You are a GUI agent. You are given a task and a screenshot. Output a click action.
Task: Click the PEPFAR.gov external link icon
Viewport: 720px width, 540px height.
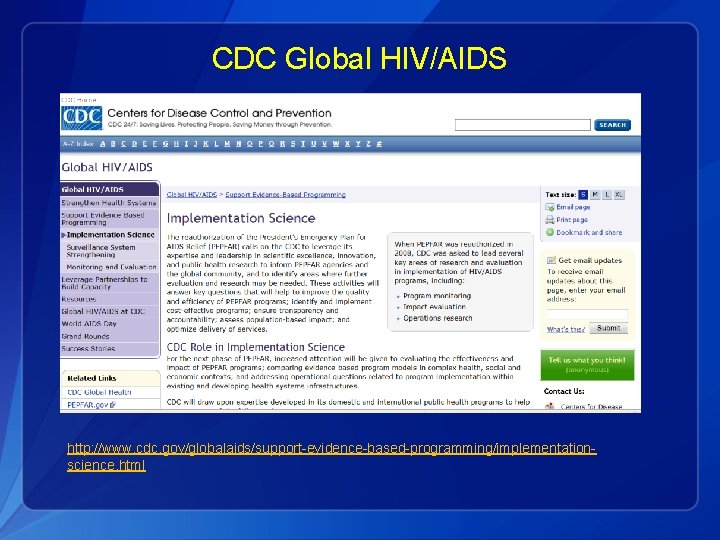[112, 405]
